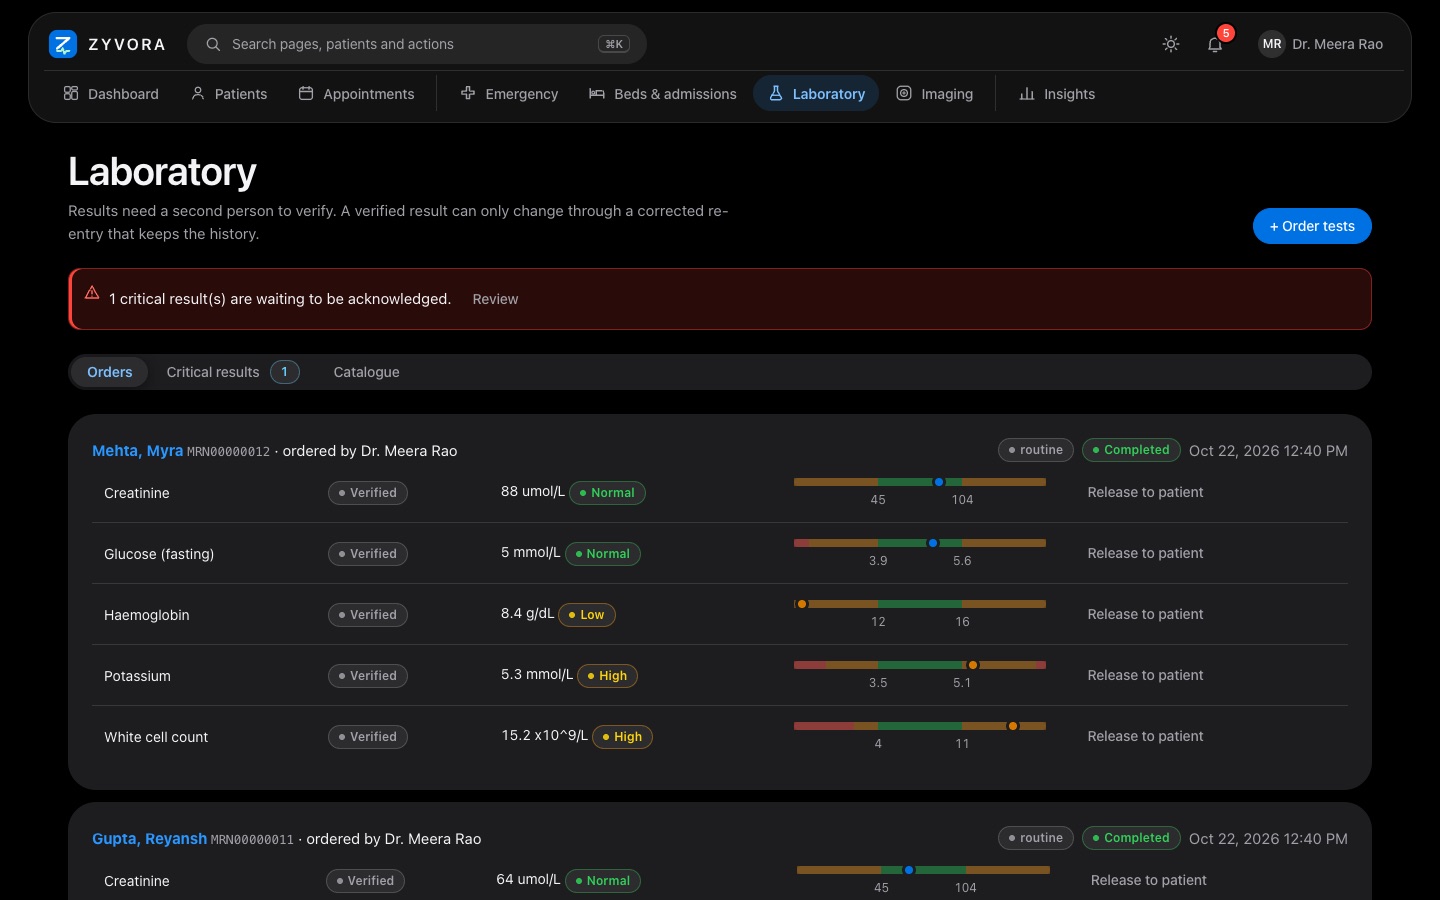The image size is (1440, 900).
Task: Release White cell count to patient
Action: pos(1145,736)
